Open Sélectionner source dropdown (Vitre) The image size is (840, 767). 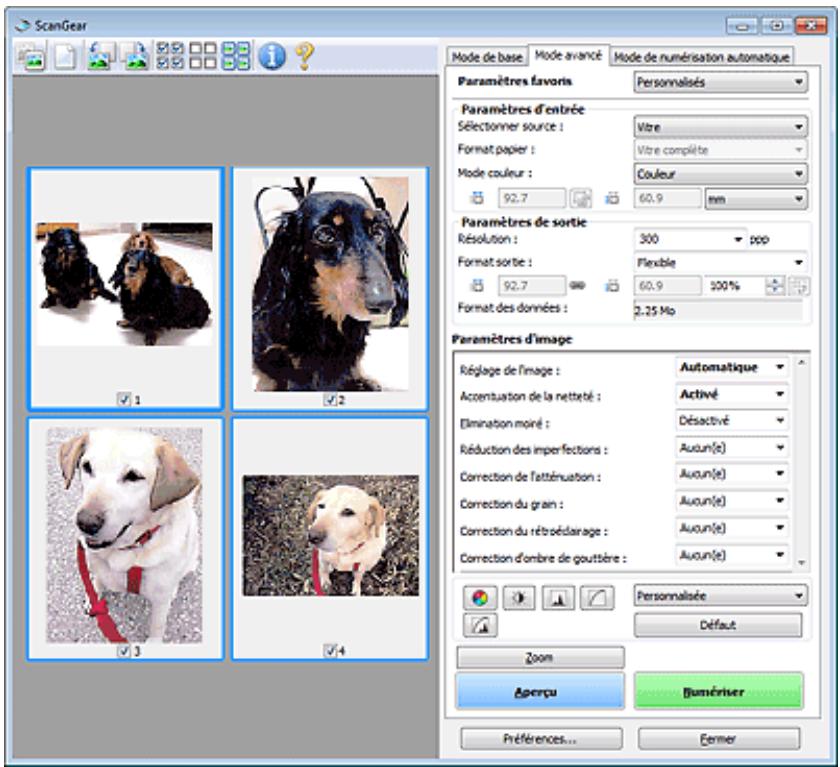721,127
